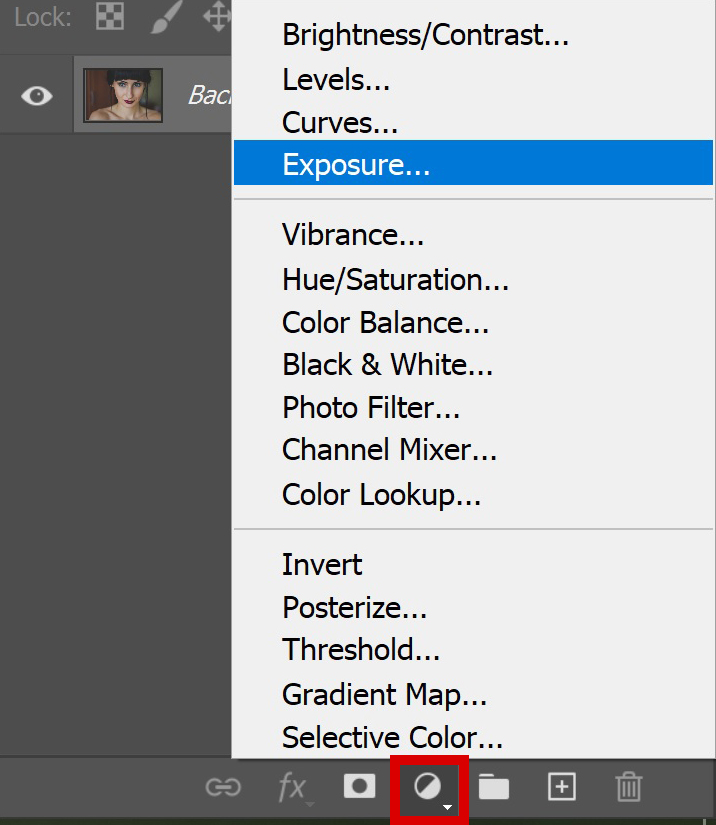Toggle lock transparent pixels checkerboard
Screen dimensions: 716x825
click(x=110, y=16)
